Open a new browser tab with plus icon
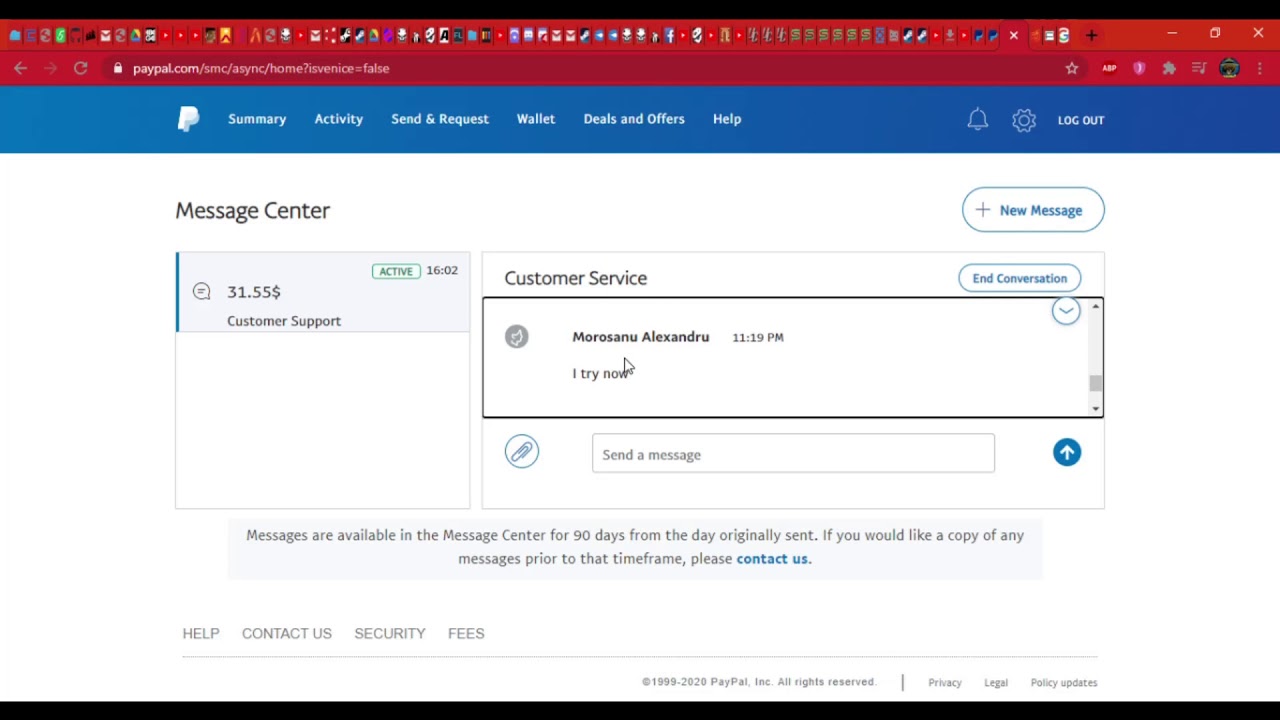The width and height of the screenshot is (1280, 720). tap(1092, 36)
